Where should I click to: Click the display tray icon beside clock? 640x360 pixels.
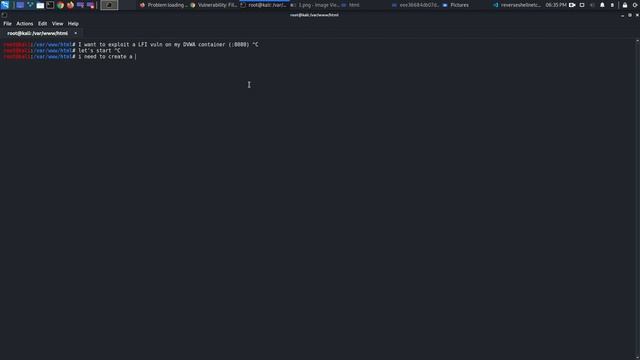click(582, 5)
